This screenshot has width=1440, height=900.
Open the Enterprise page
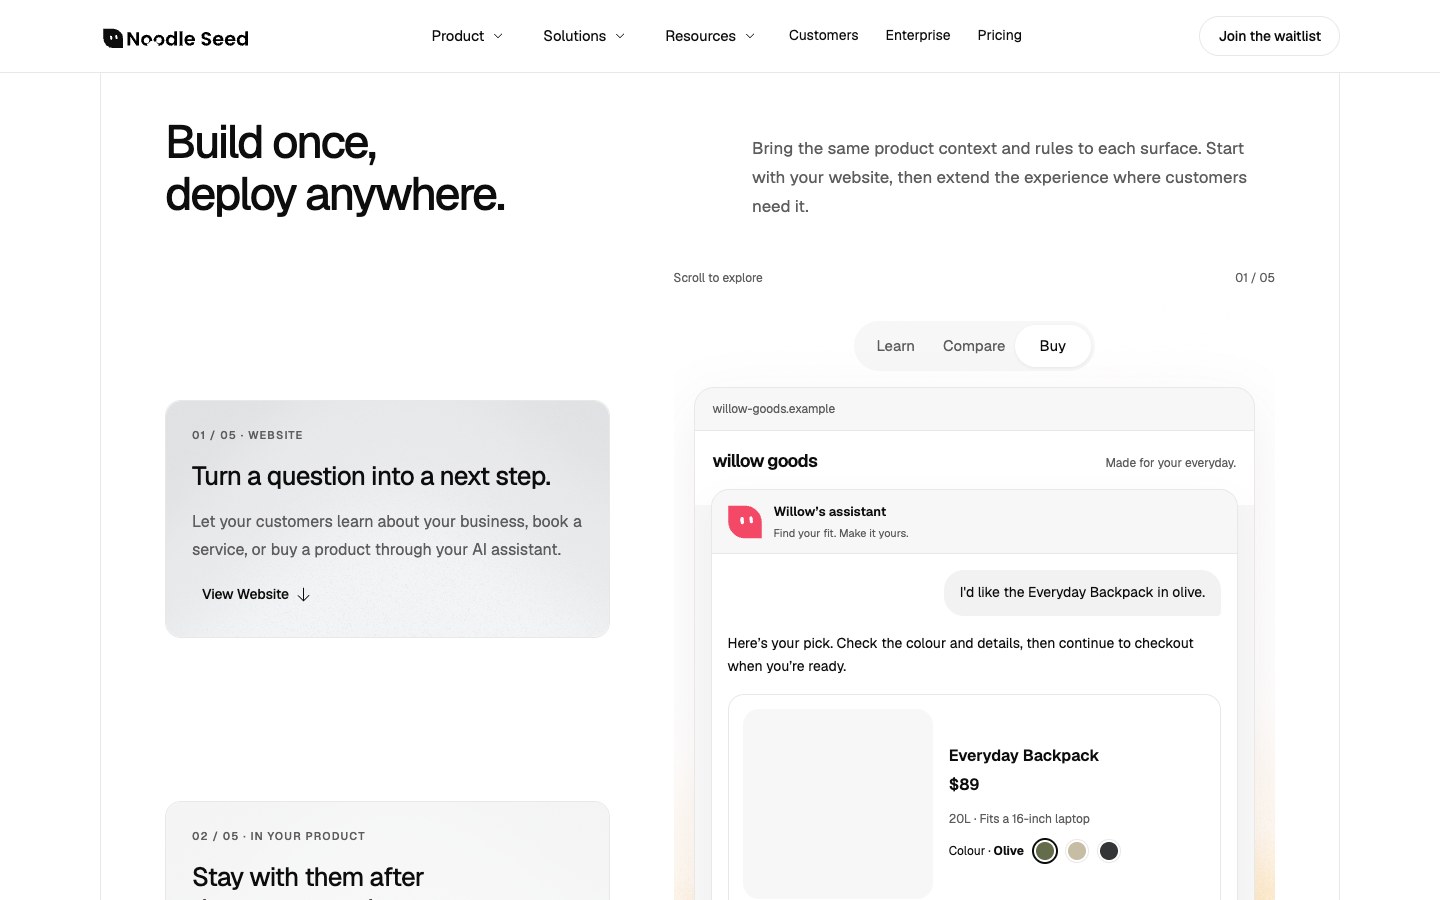click(918, 35)
